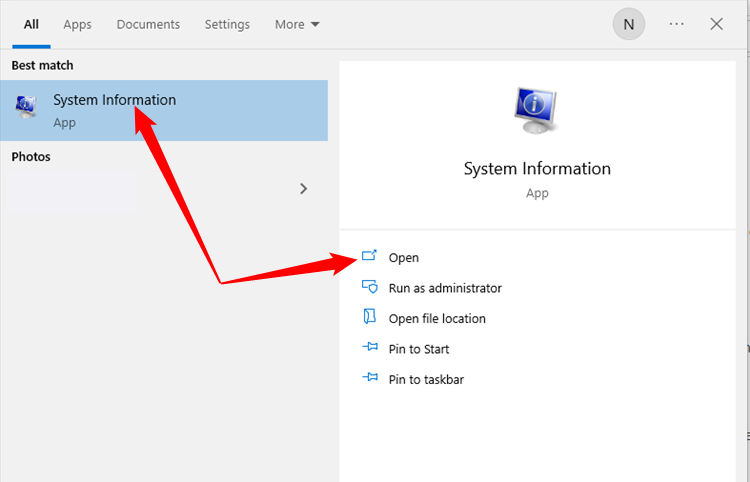Expand the Photos result with the chevron arrow
Viewport: 750px width, 482px height.
[x=304, y=188]
